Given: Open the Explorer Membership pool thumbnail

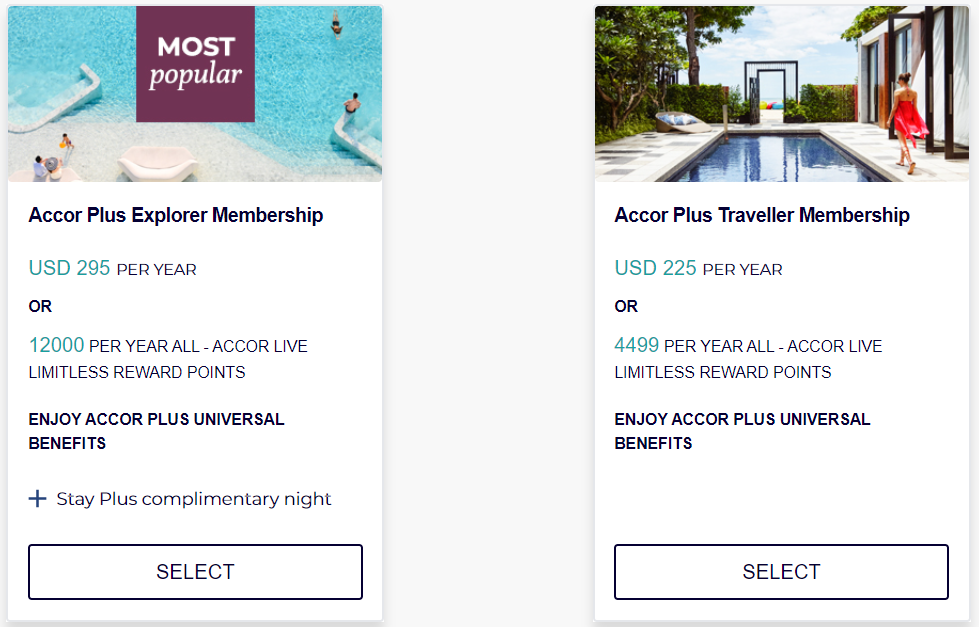Looking at the screenshot, I should (195, 94).
